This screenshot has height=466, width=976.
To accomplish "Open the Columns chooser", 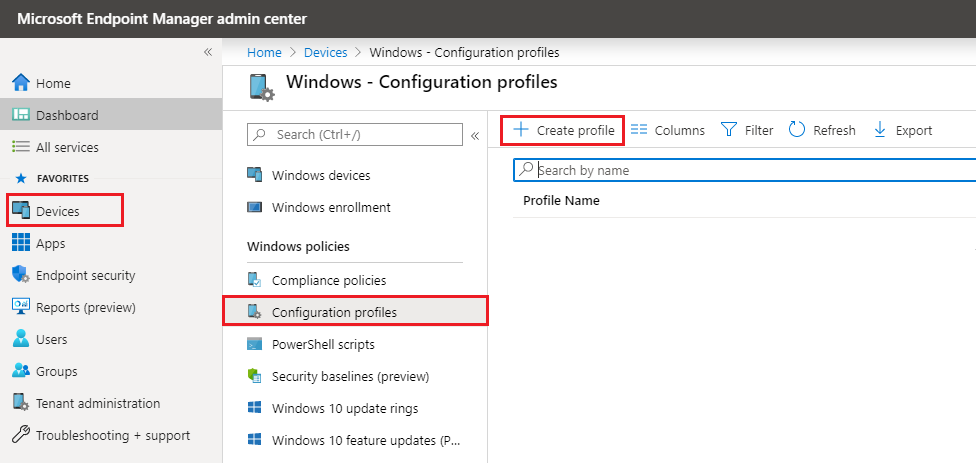I will pos(667,130).
